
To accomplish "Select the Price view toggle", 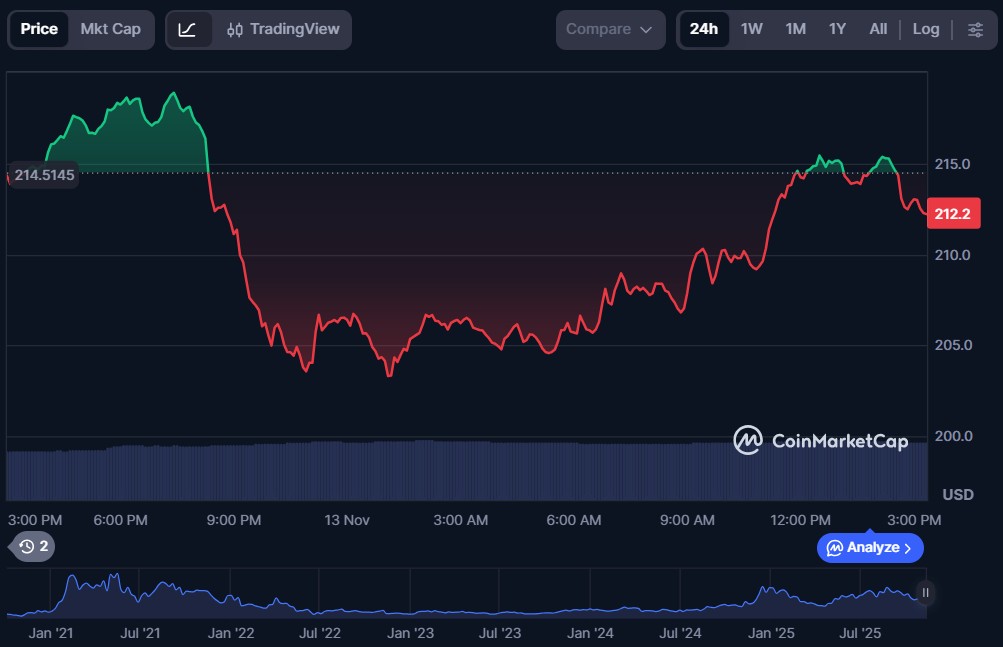I will [x=39, y=29].
